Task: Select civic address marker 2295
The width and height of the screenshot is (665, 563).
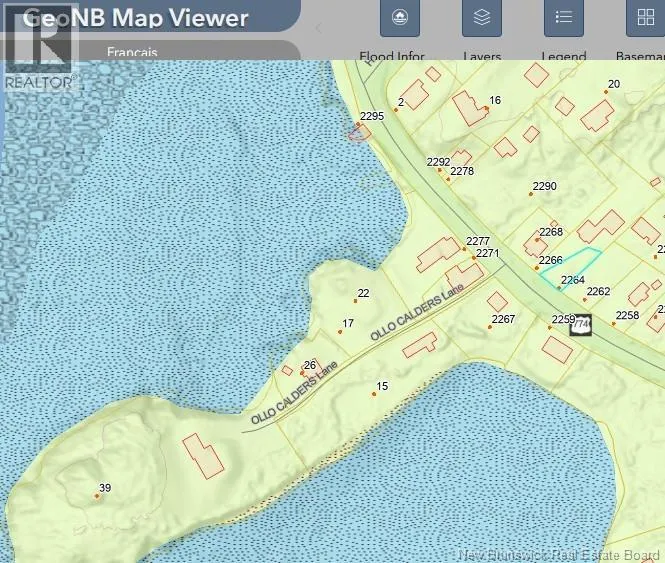Action: (358, 124)
